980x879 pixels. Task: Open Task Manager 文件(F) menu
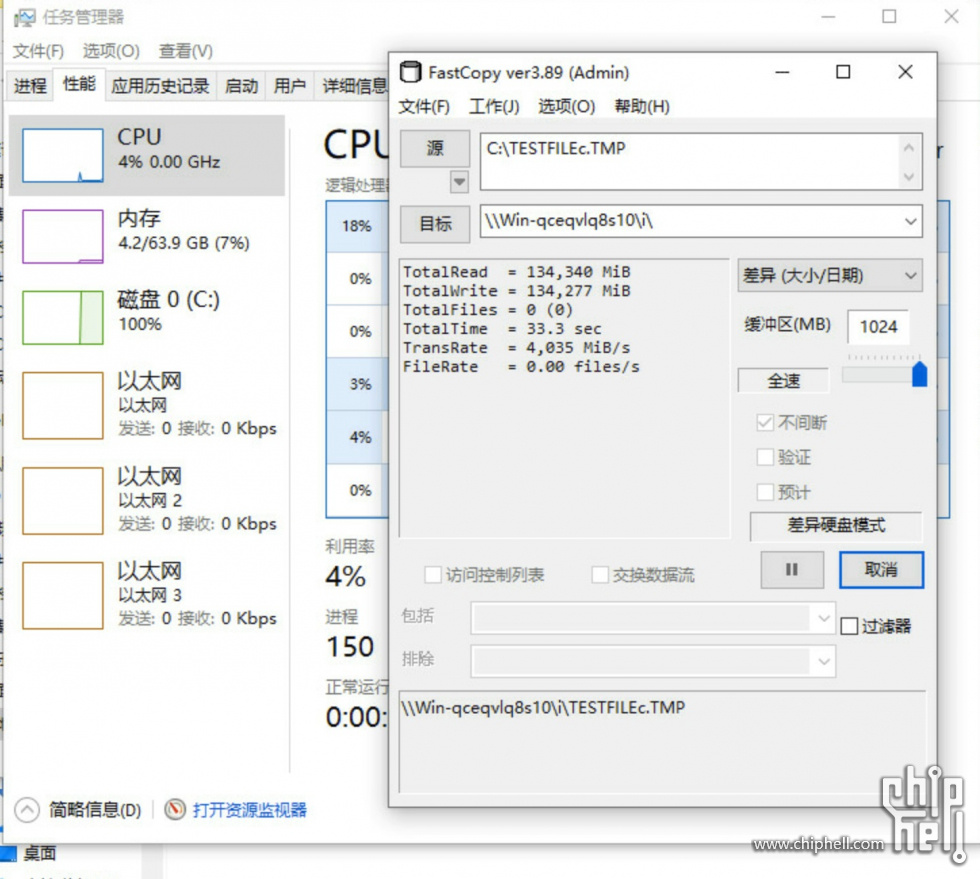[38, 51]
